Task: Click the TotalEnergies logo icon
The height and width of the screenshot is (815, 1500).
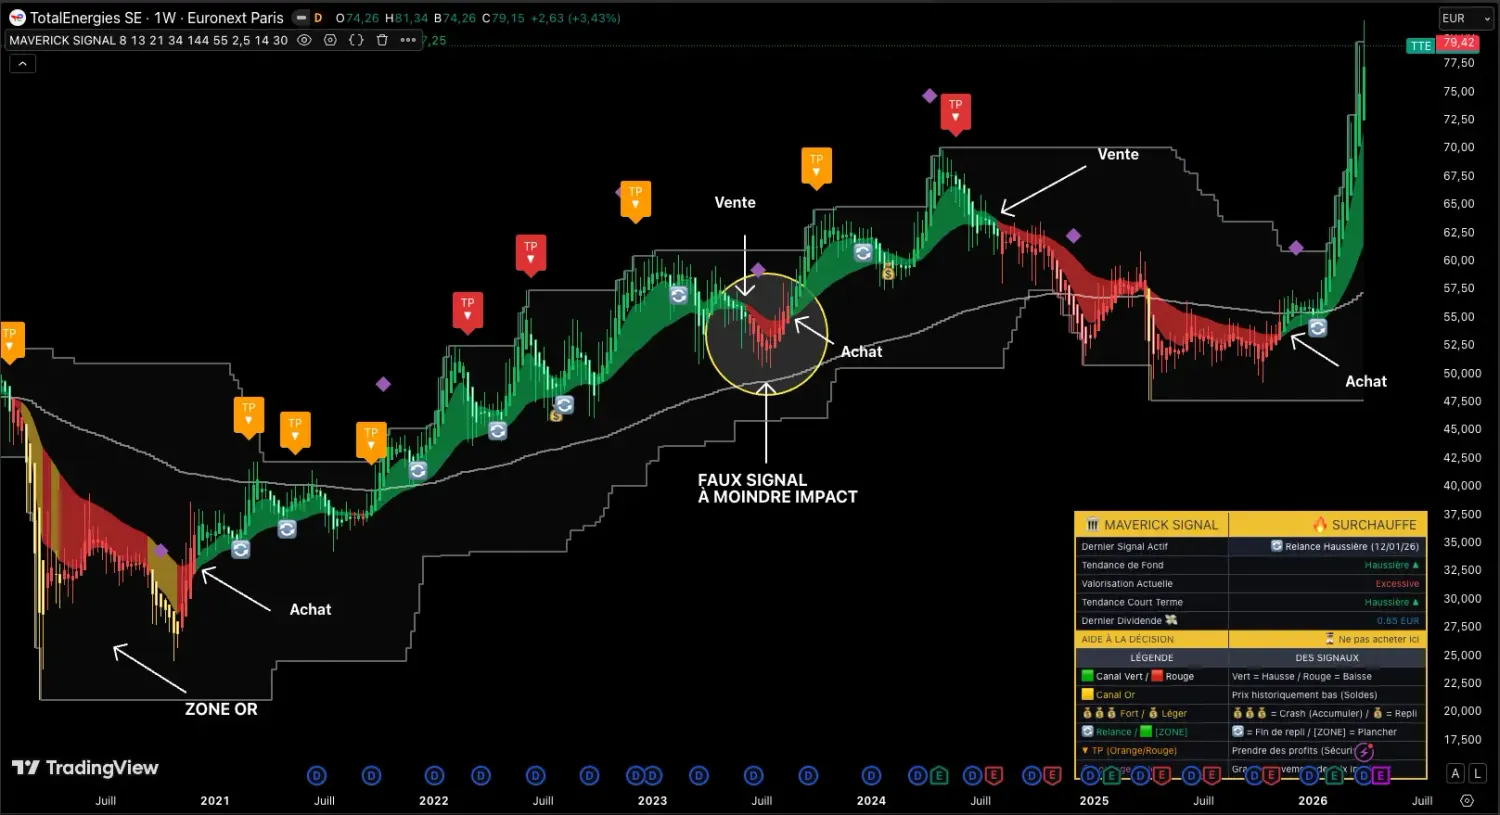Action: click(x=17, y=18)
